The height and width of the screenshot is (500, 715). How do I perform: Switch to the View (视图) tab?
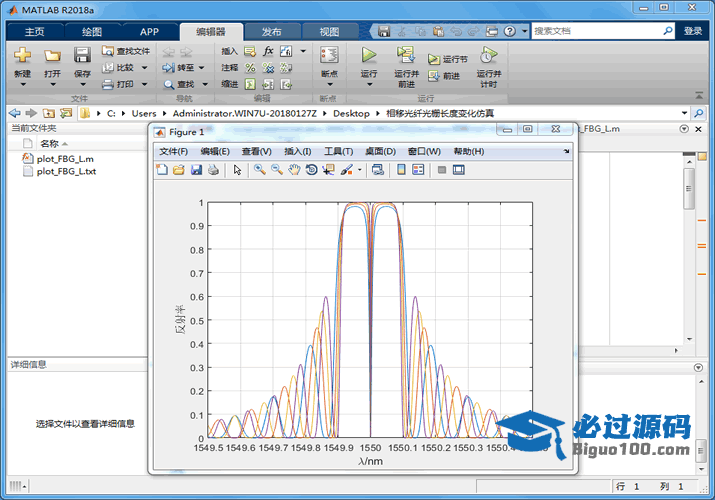point(329,31)
